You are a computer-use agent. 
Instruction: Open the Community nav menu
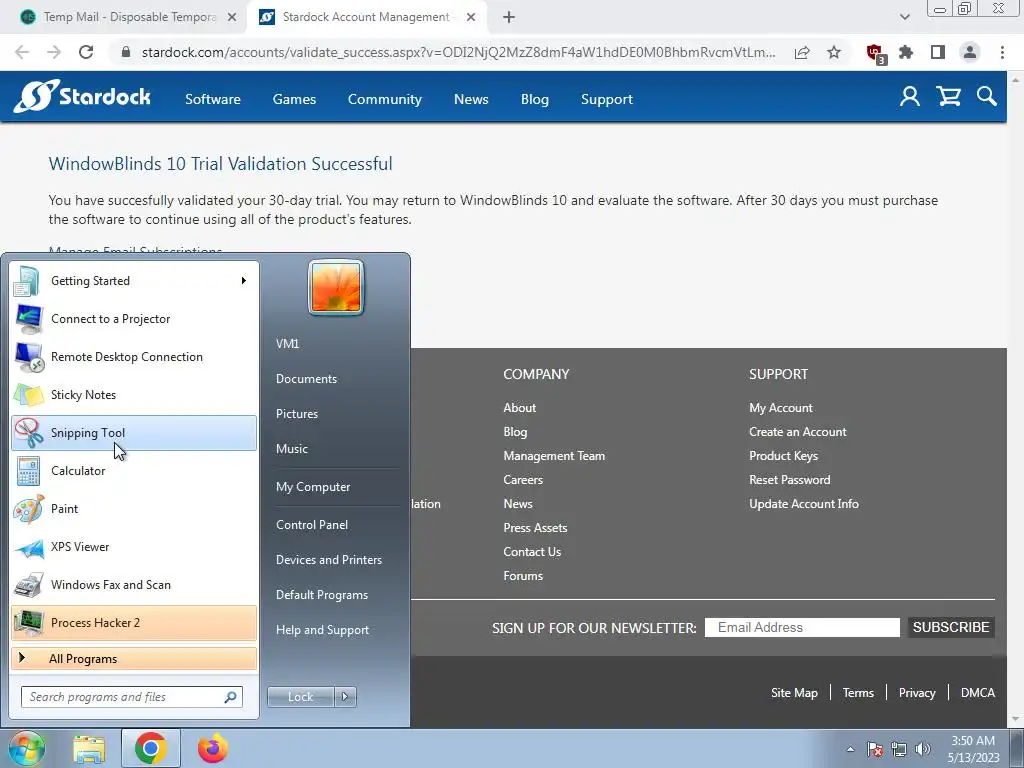(385, 99)
